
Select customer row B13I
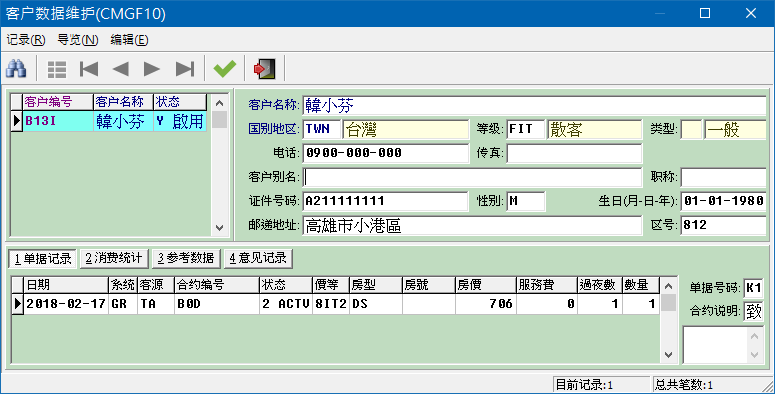click(58, 121)
